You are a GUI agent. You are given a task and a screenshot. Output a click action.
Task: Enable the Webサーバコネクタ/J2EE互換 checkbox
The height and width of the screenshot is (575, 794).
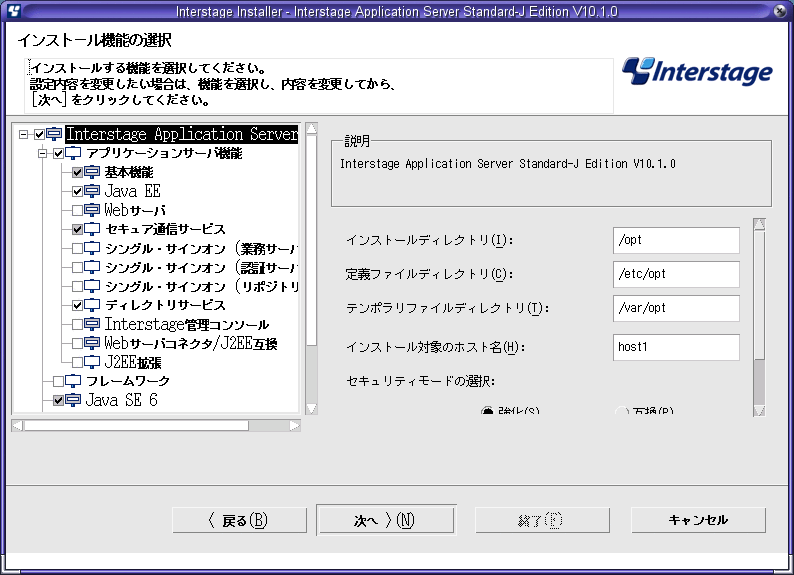point(77,343)
